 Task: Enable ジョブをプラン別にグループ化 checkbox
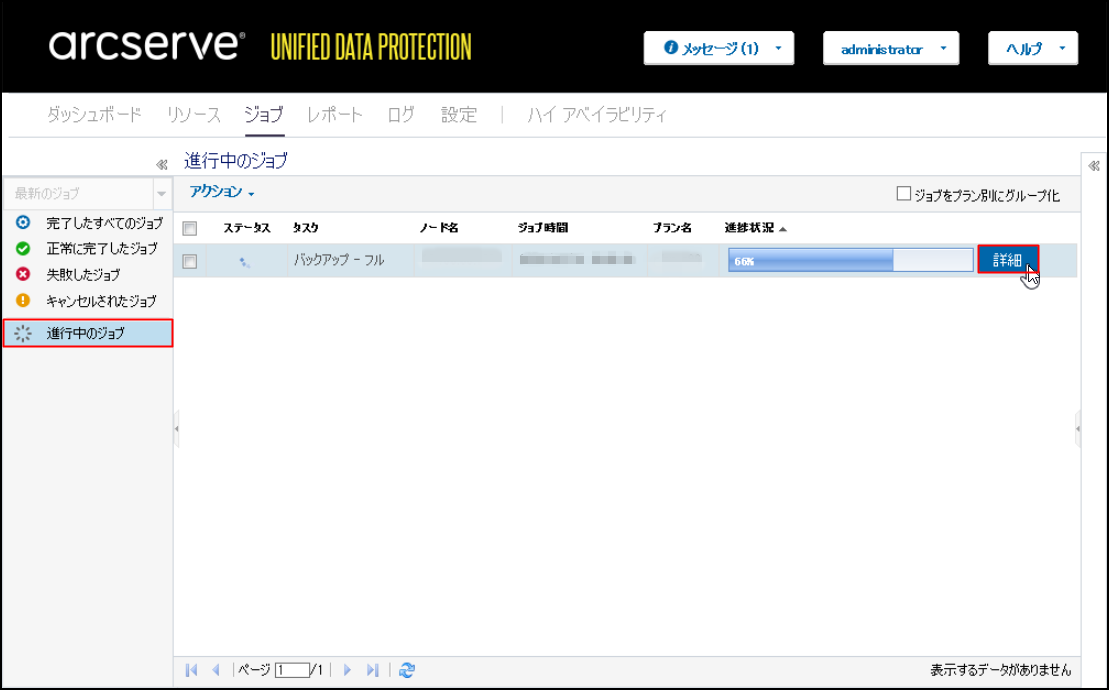pyautogui.click(x=904, y=194)
